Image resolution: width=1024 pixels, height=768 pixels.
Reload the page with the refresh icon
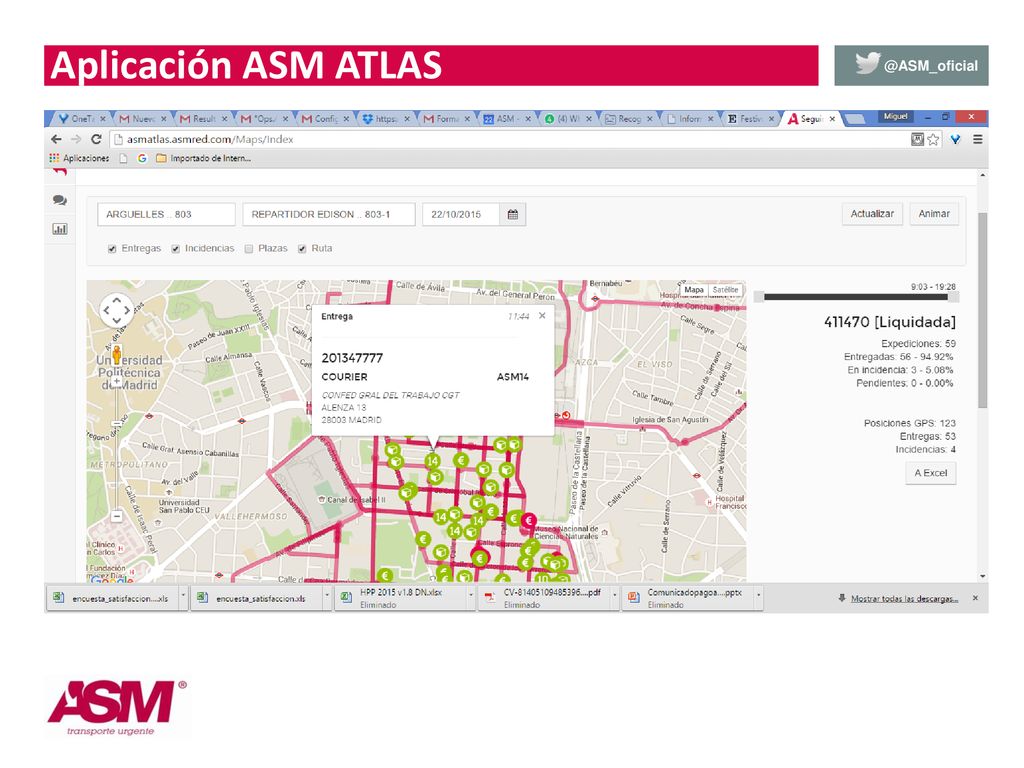pos(96,139)
